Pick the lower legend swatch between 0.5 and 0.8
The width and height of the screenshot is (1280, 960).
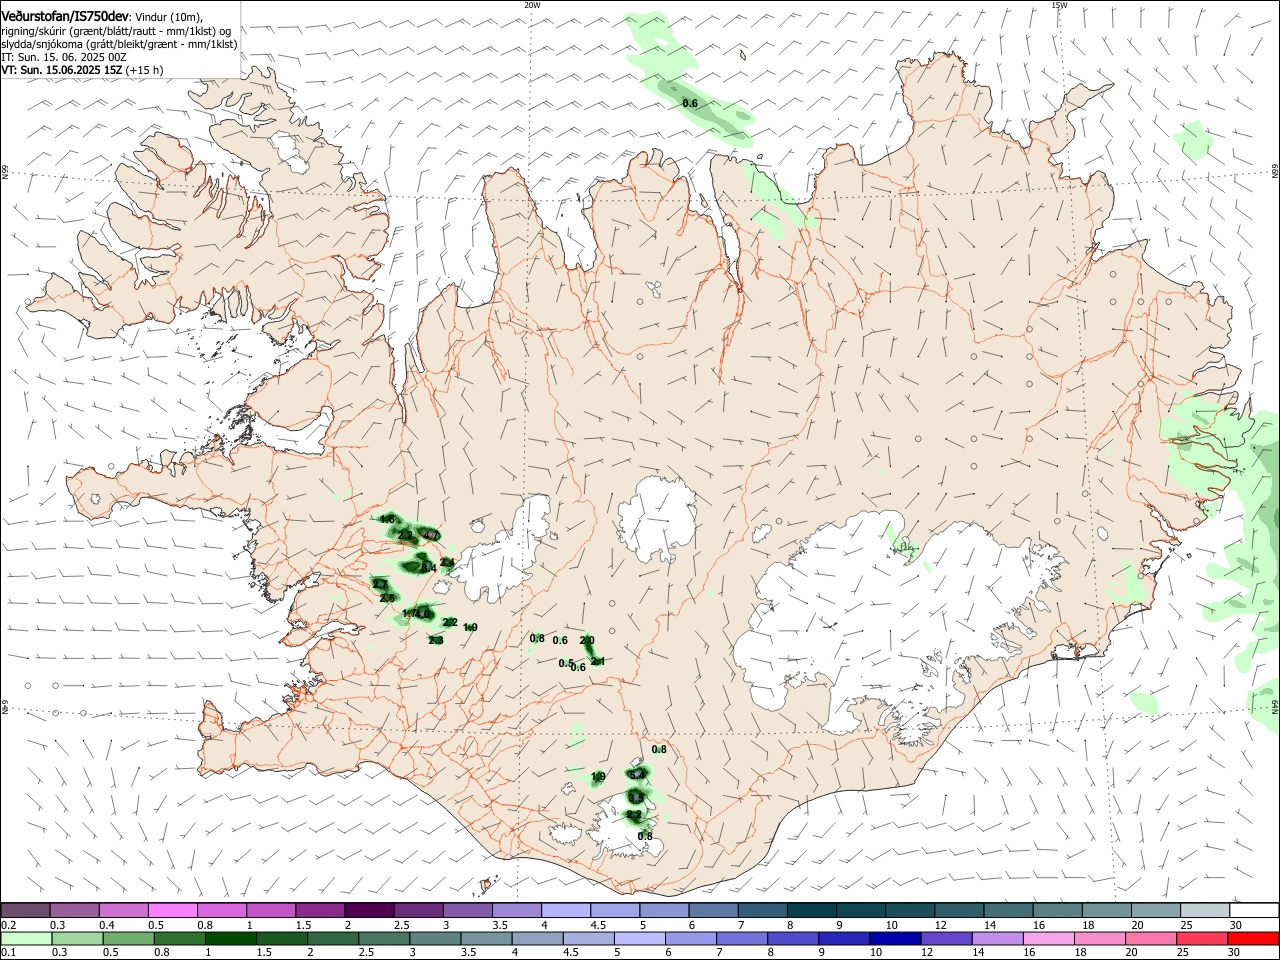click(x=128, y=938)
